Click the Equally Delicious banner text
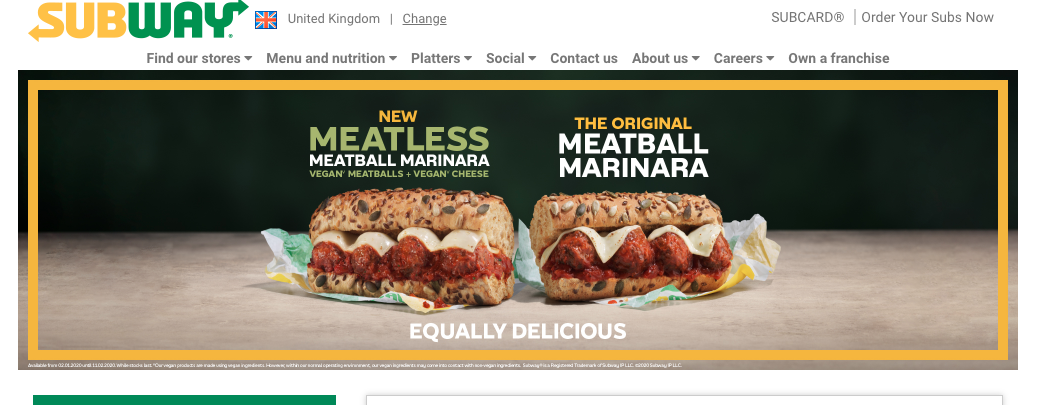The image size is (1057, 405). click(x=518, y=332)
